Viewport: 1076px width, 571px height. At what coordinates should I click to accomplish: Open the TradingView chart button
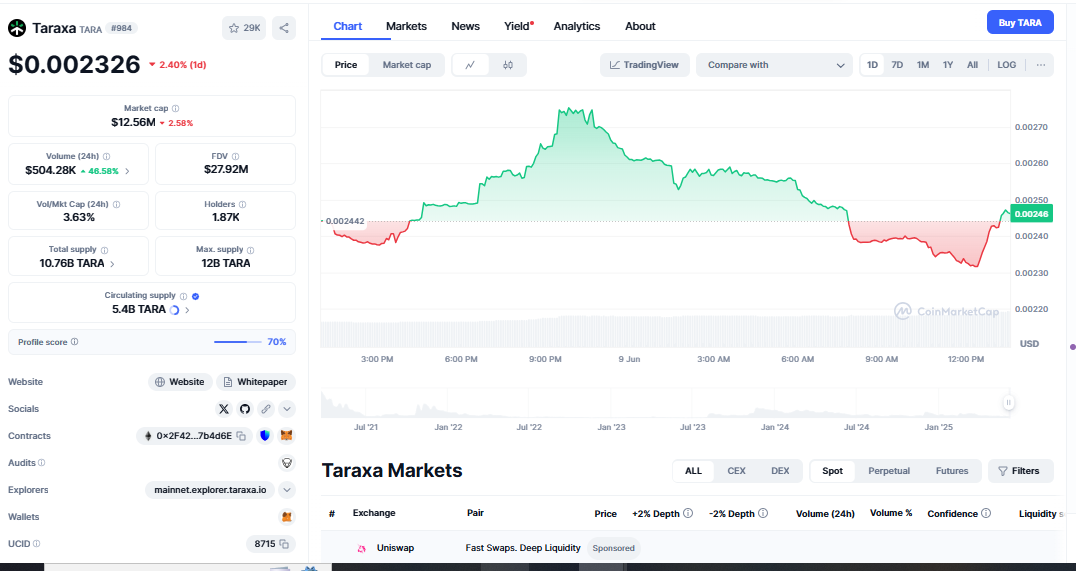644,65
